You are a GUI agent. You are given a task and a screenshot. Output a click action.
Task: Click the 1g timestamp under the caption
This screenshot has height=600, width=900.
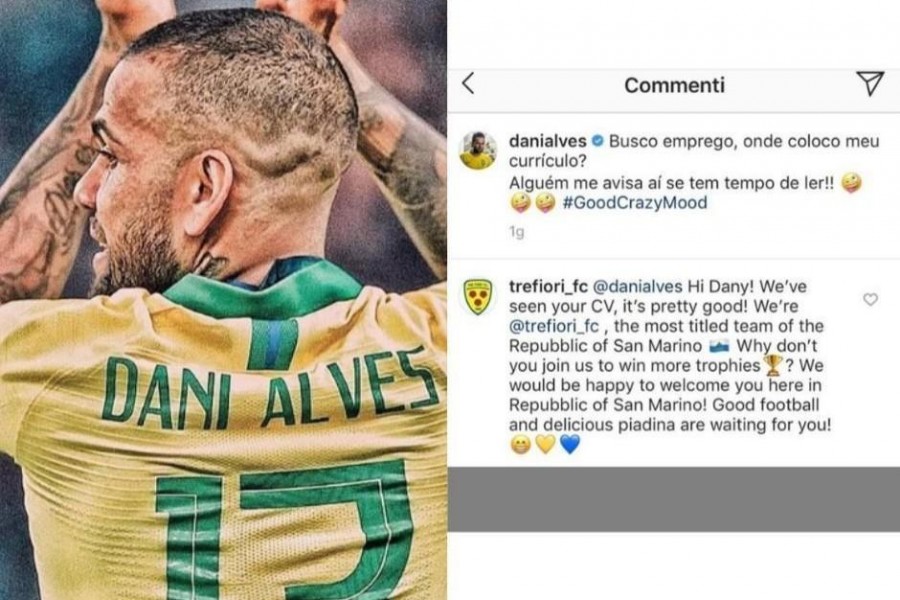pos(517,232)
